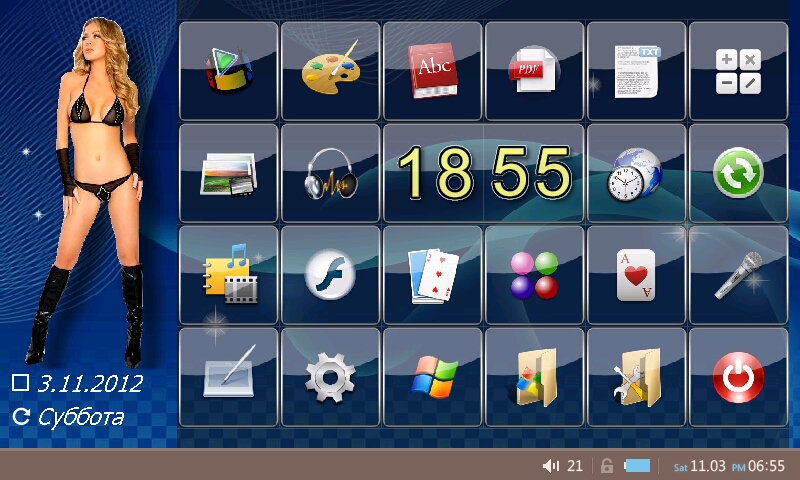This screenshot has width=800, height=480.
Task: Open the gear settings tile
Action: pos(331,377)
